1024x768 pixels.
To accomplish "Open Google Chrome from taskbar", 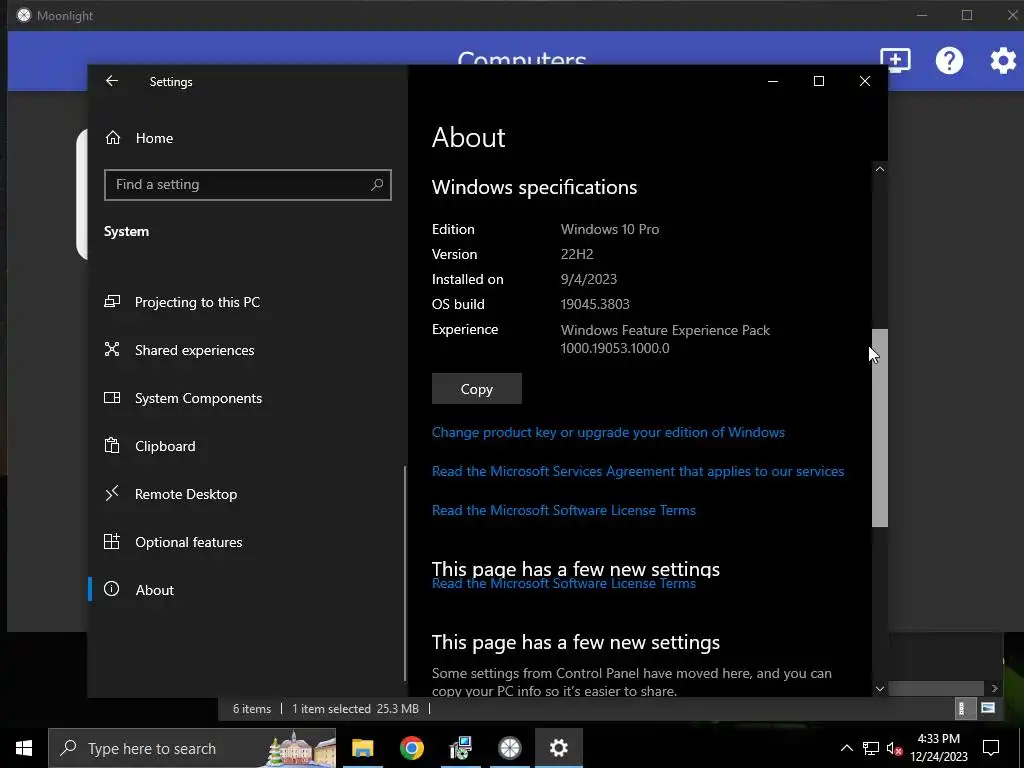I will point(411,748).
